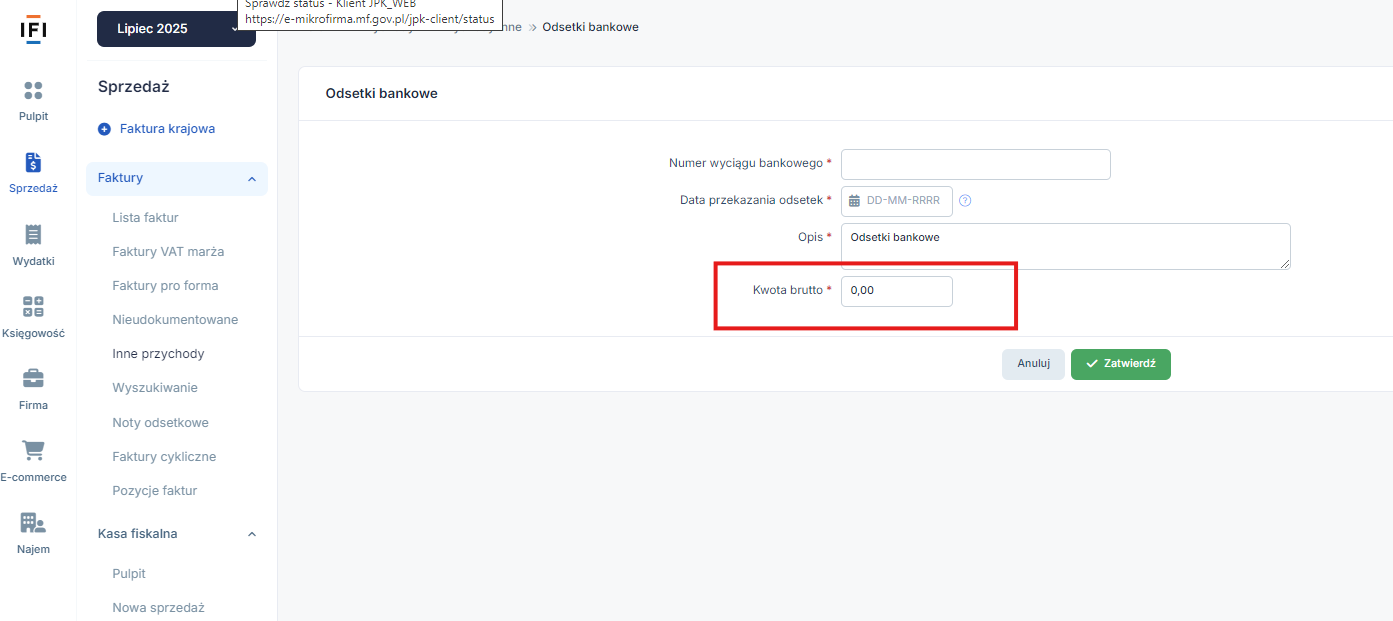
Task: Focus the Data przekazania odsetek field
Action: click(x=897, y=201)
